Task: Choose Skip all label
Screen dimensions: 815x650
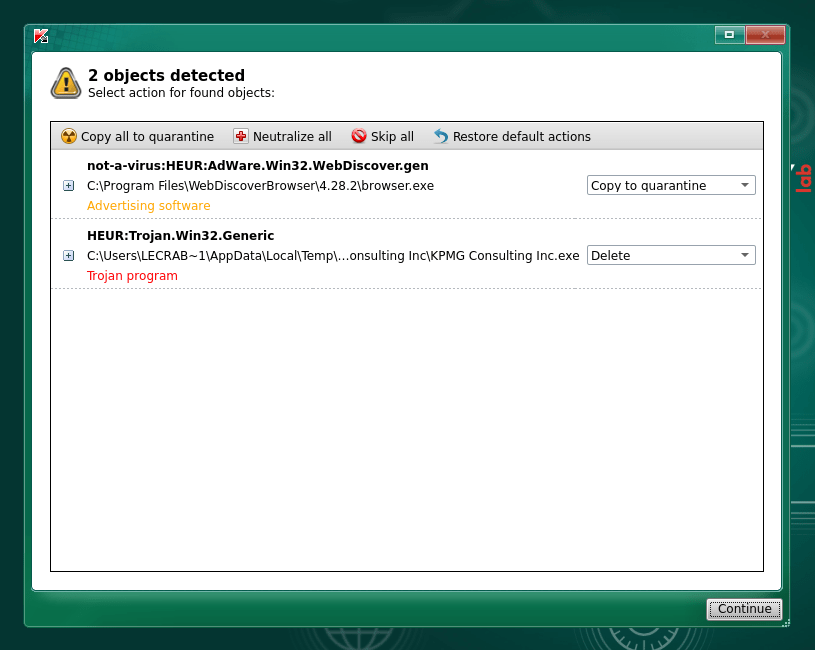Action: pyautogui.click(x=392, y=137)
